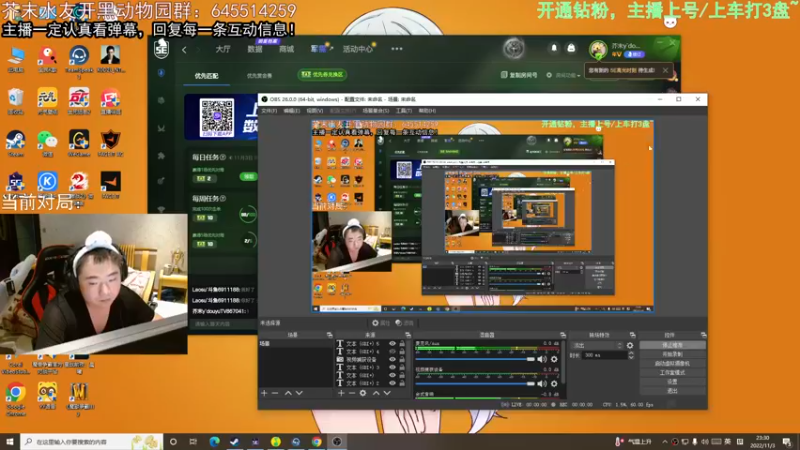Adjust the transition duration stepper arrows
Viewport: 800px width, 450px height.
tap(631, 355)
